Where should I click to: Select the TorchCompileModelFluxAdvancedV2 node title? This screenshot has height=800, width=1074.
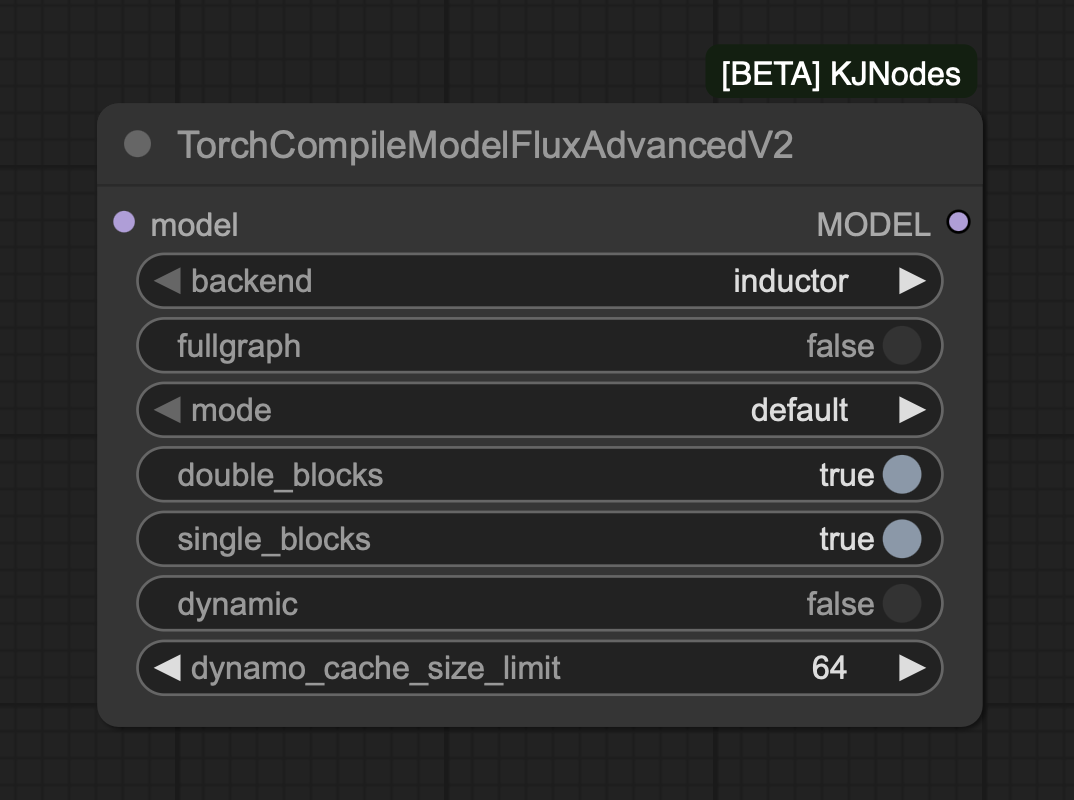(x=485, y=145)
